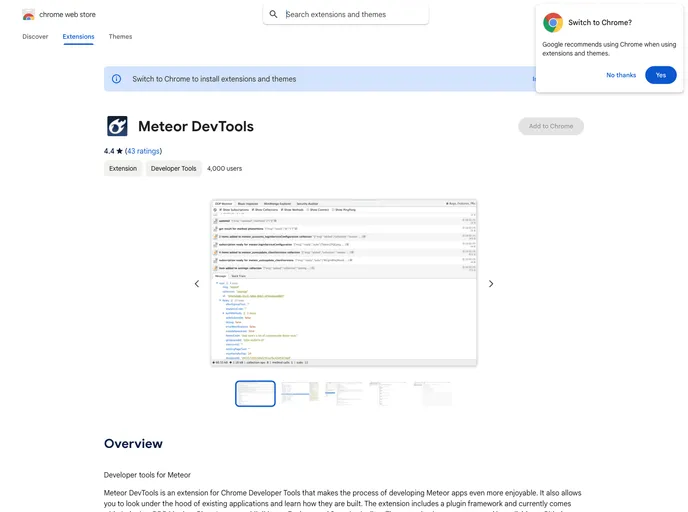Click the Meteor DevTools extension icon

117,126
